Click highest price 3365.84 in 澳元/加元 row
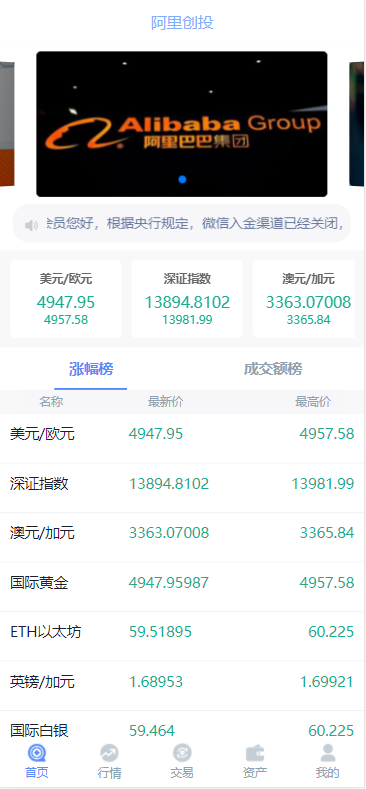Screen dimensions: 366x789 (x=327, y=533)
